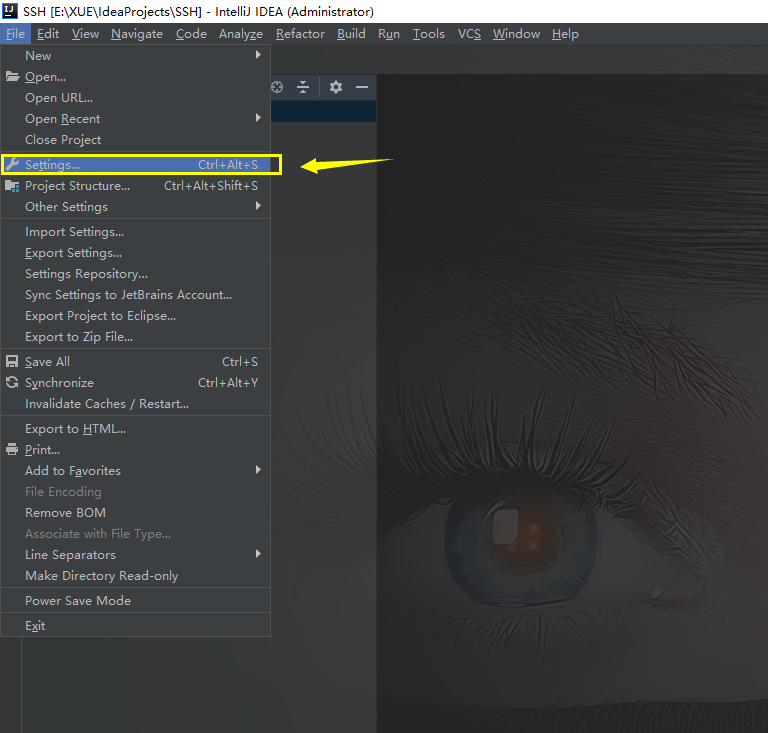The width and height of the screenshot is (768, 733).
Task: Select the Open... menu entry
Action: point(136,77)
